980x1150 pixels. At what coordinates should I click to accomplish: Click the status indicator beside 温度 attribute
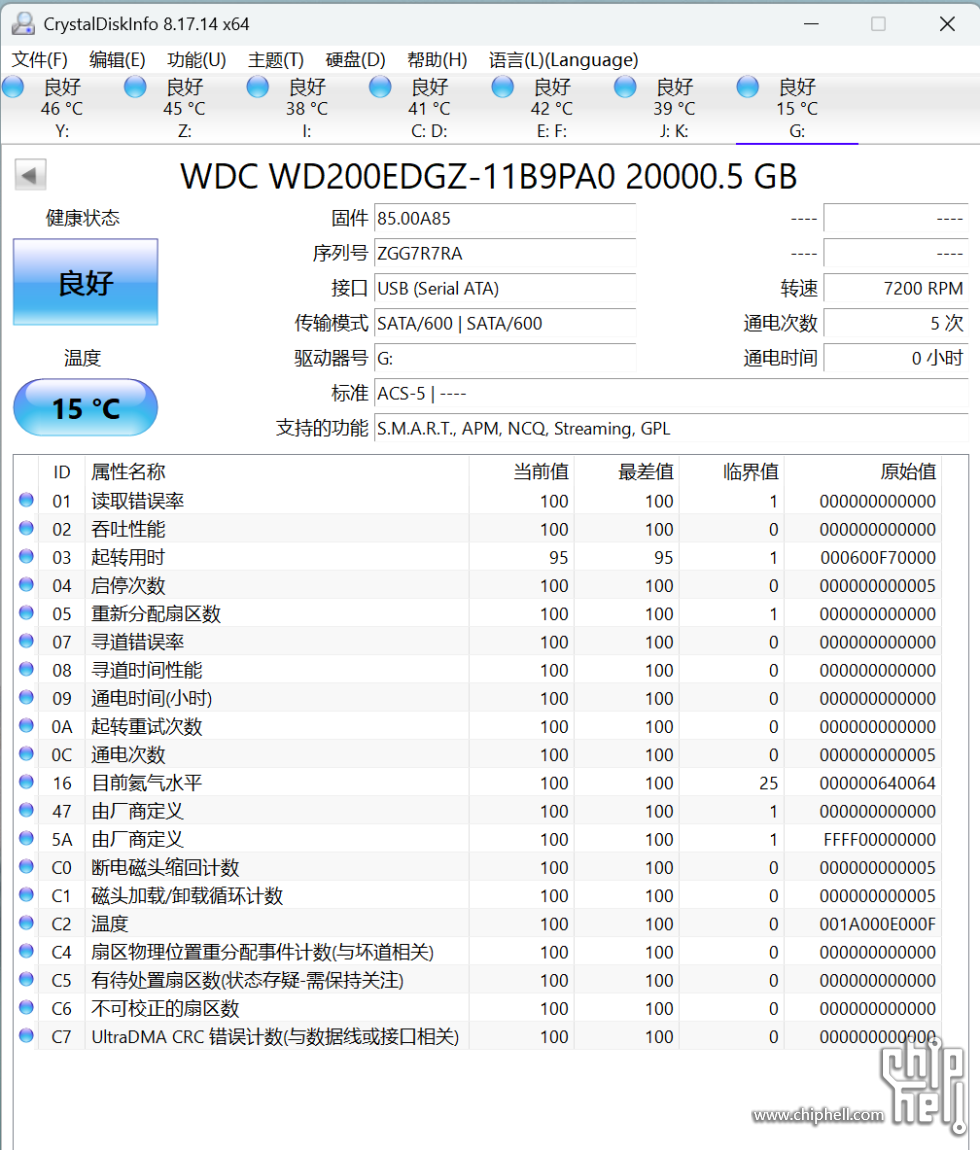pyautogui.click(x=25, y=924)
